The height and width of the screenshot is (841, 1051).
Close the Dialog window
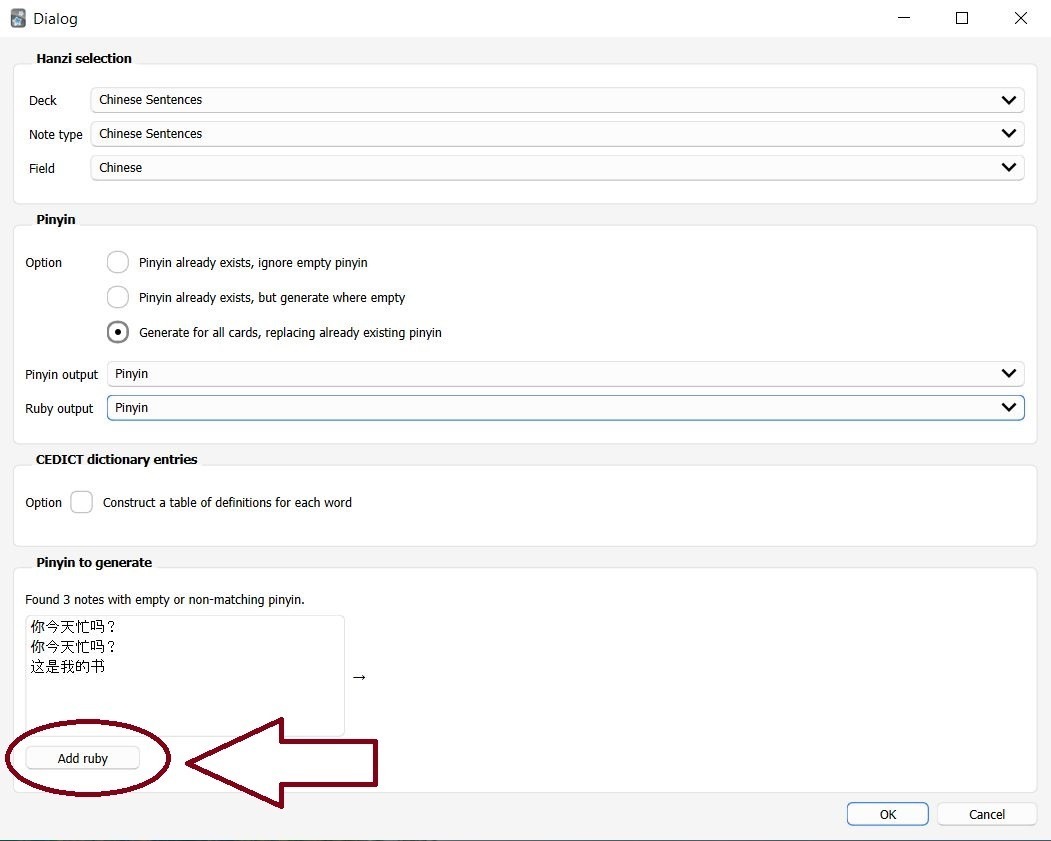pos(1020,18)
